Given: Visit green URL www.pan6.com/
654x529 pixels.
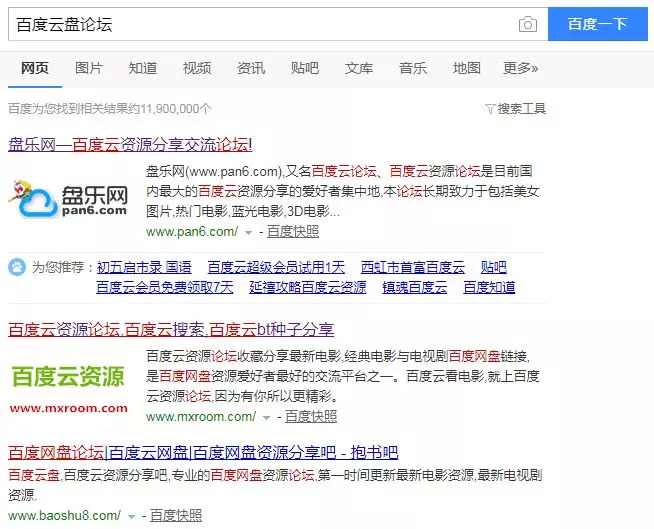Looking at the screenshot, I should 192,232.
